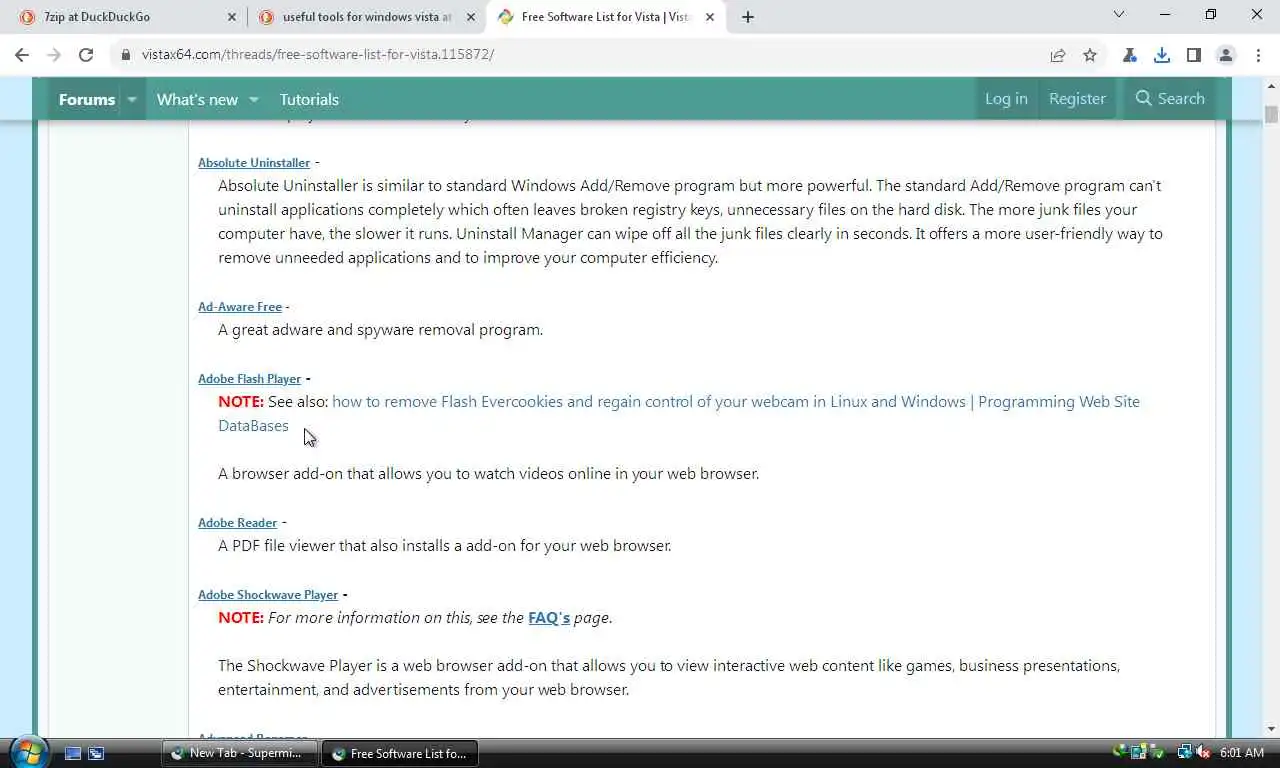
Task: Click the address bar URL field
Action: (580, 55)
